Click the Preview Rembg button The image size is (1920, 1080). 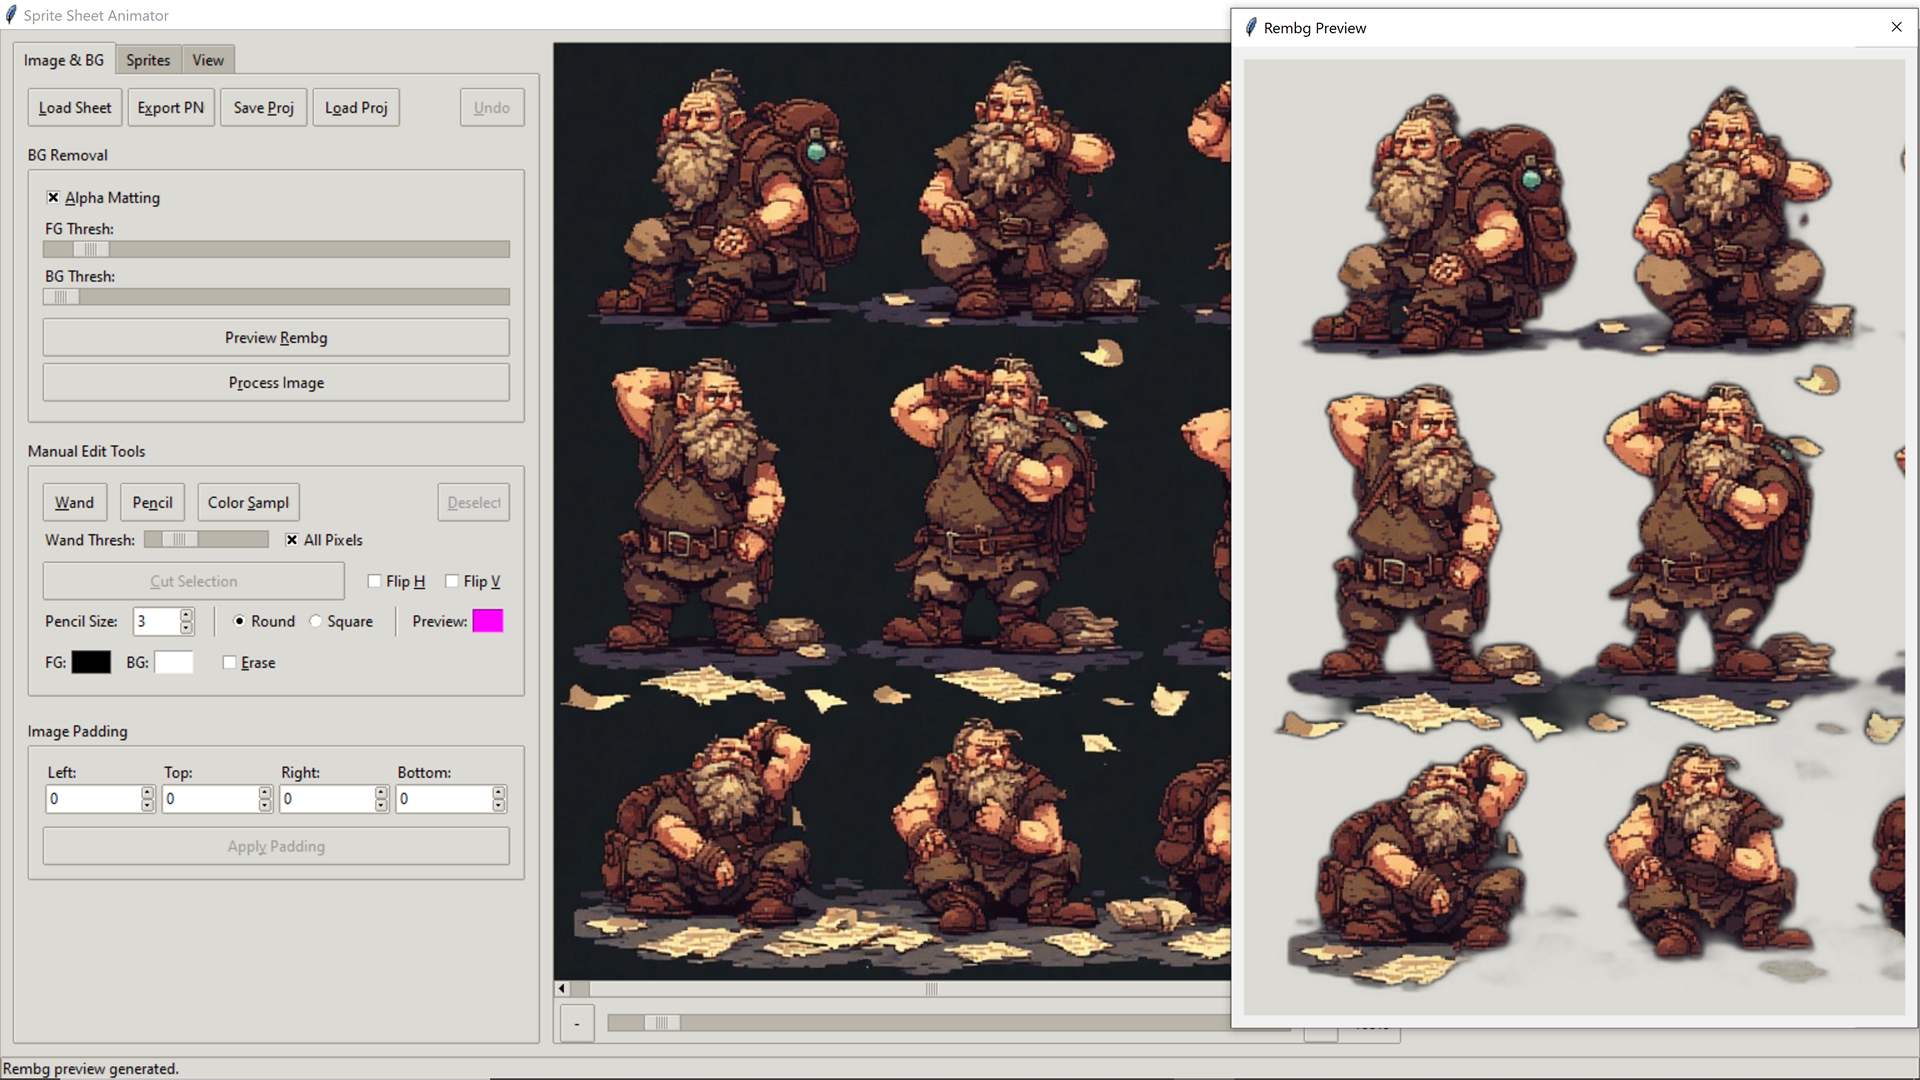point(276,338)
